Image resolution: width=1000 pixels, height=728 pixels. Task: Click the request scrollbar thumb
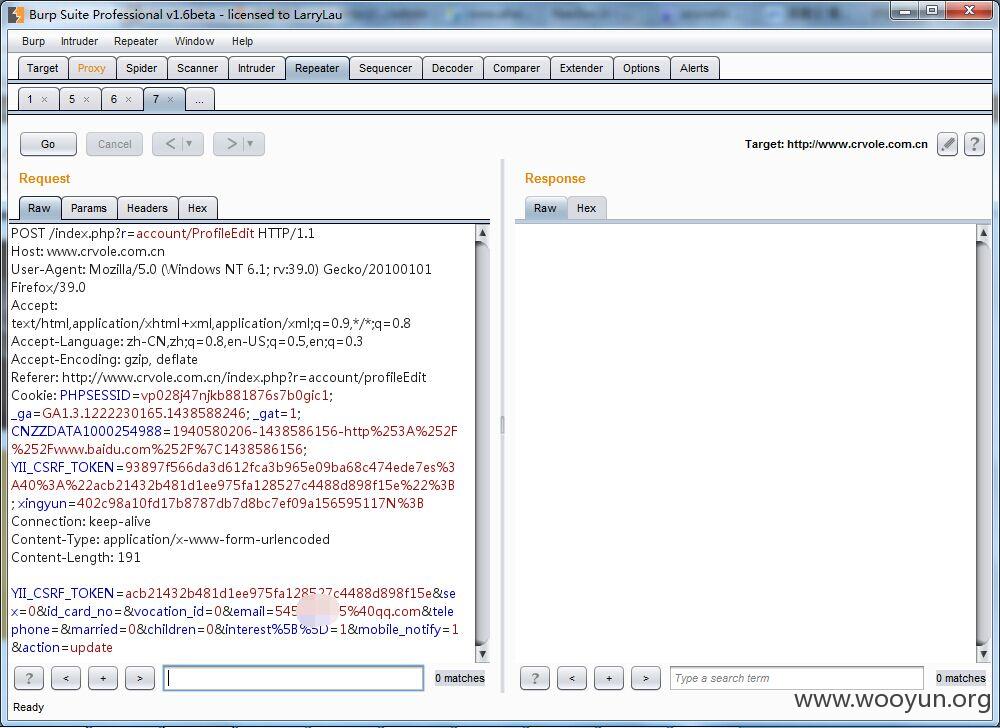pyautogui.click(x=482, y=442)
